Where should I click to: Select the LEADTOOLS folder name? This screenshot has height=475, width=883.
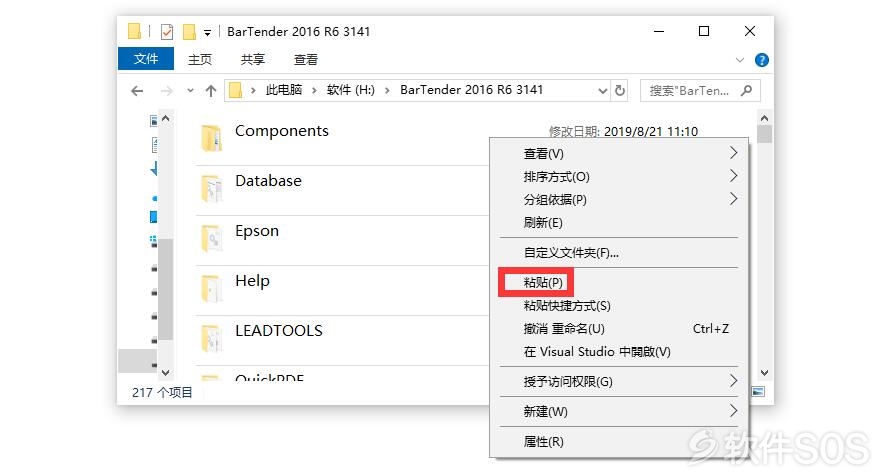(x=279, y=331)
